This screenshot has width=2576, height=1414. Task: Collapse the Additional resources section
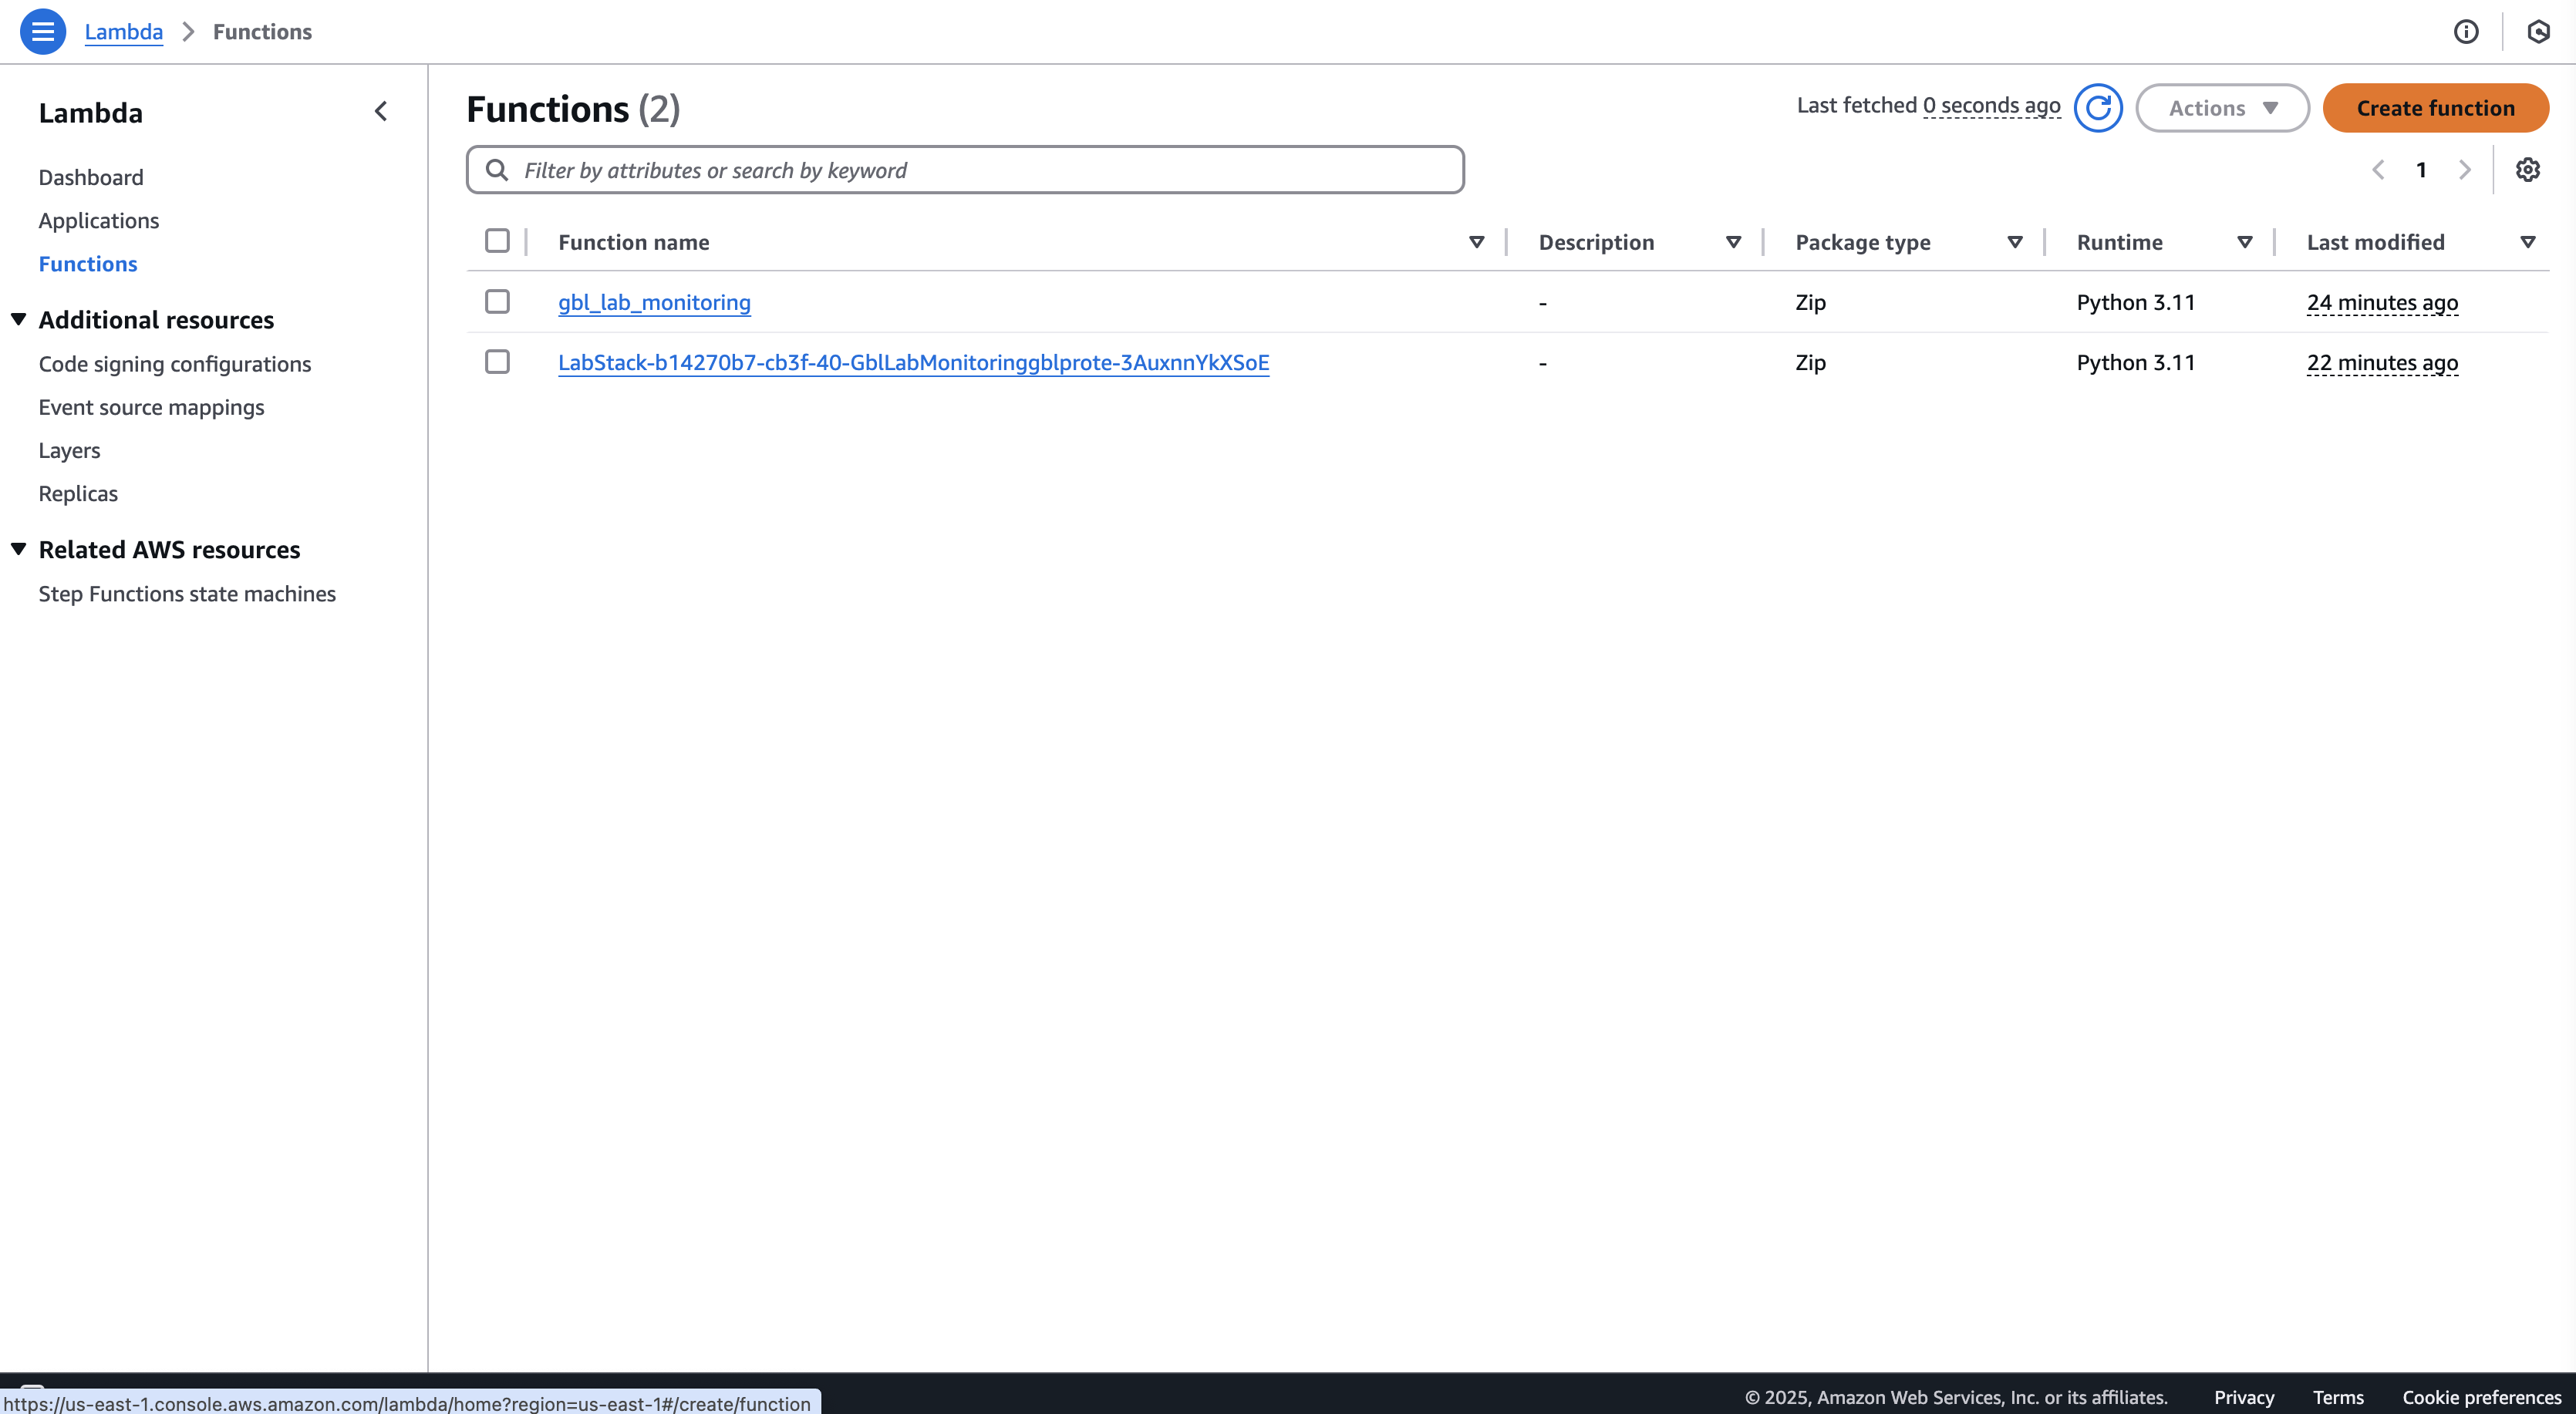click(x=19, y=319)
